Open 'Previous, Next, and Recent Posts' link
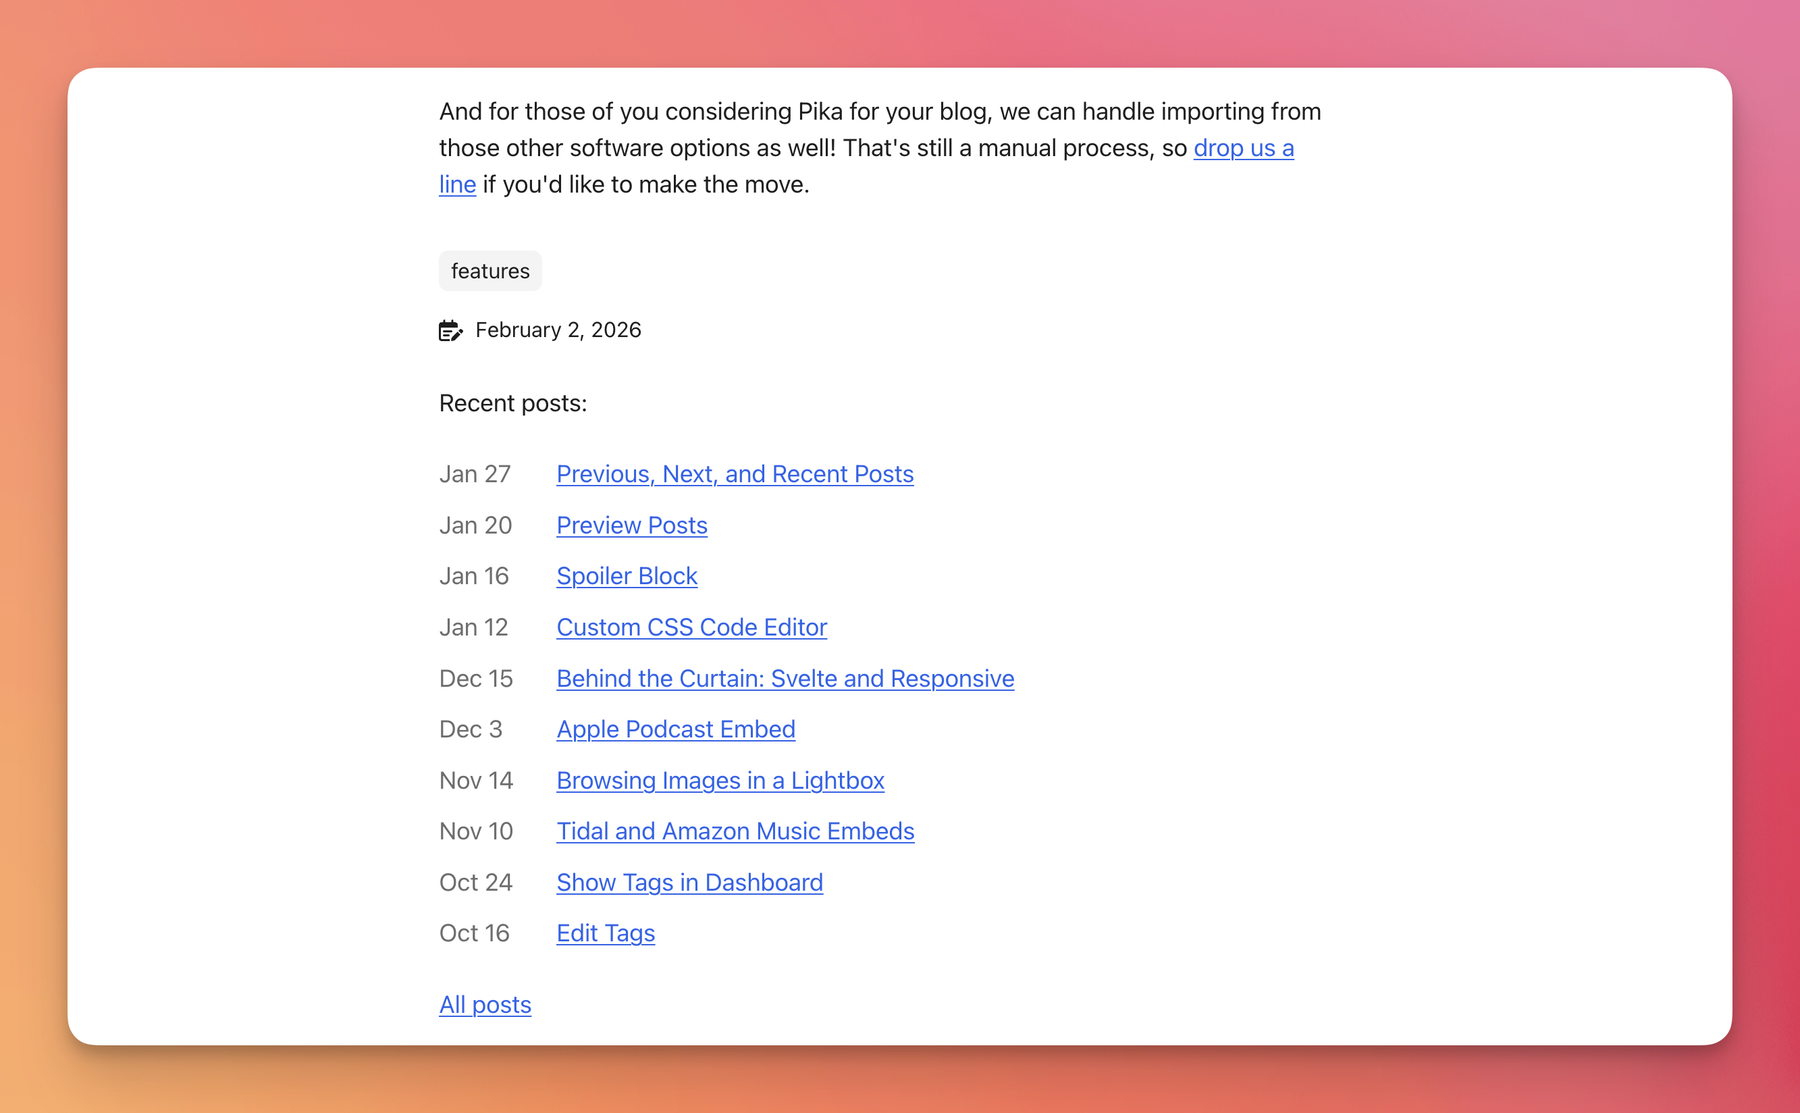 (x=734, y=474)
